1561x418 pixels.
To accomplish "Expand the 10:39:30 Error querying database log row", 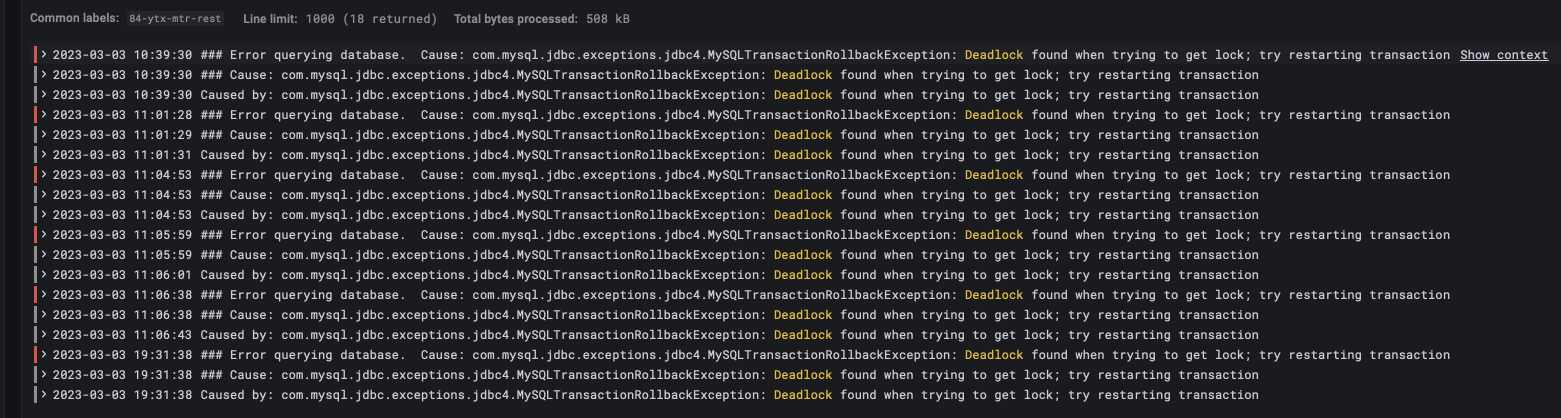I will (44, 55).
